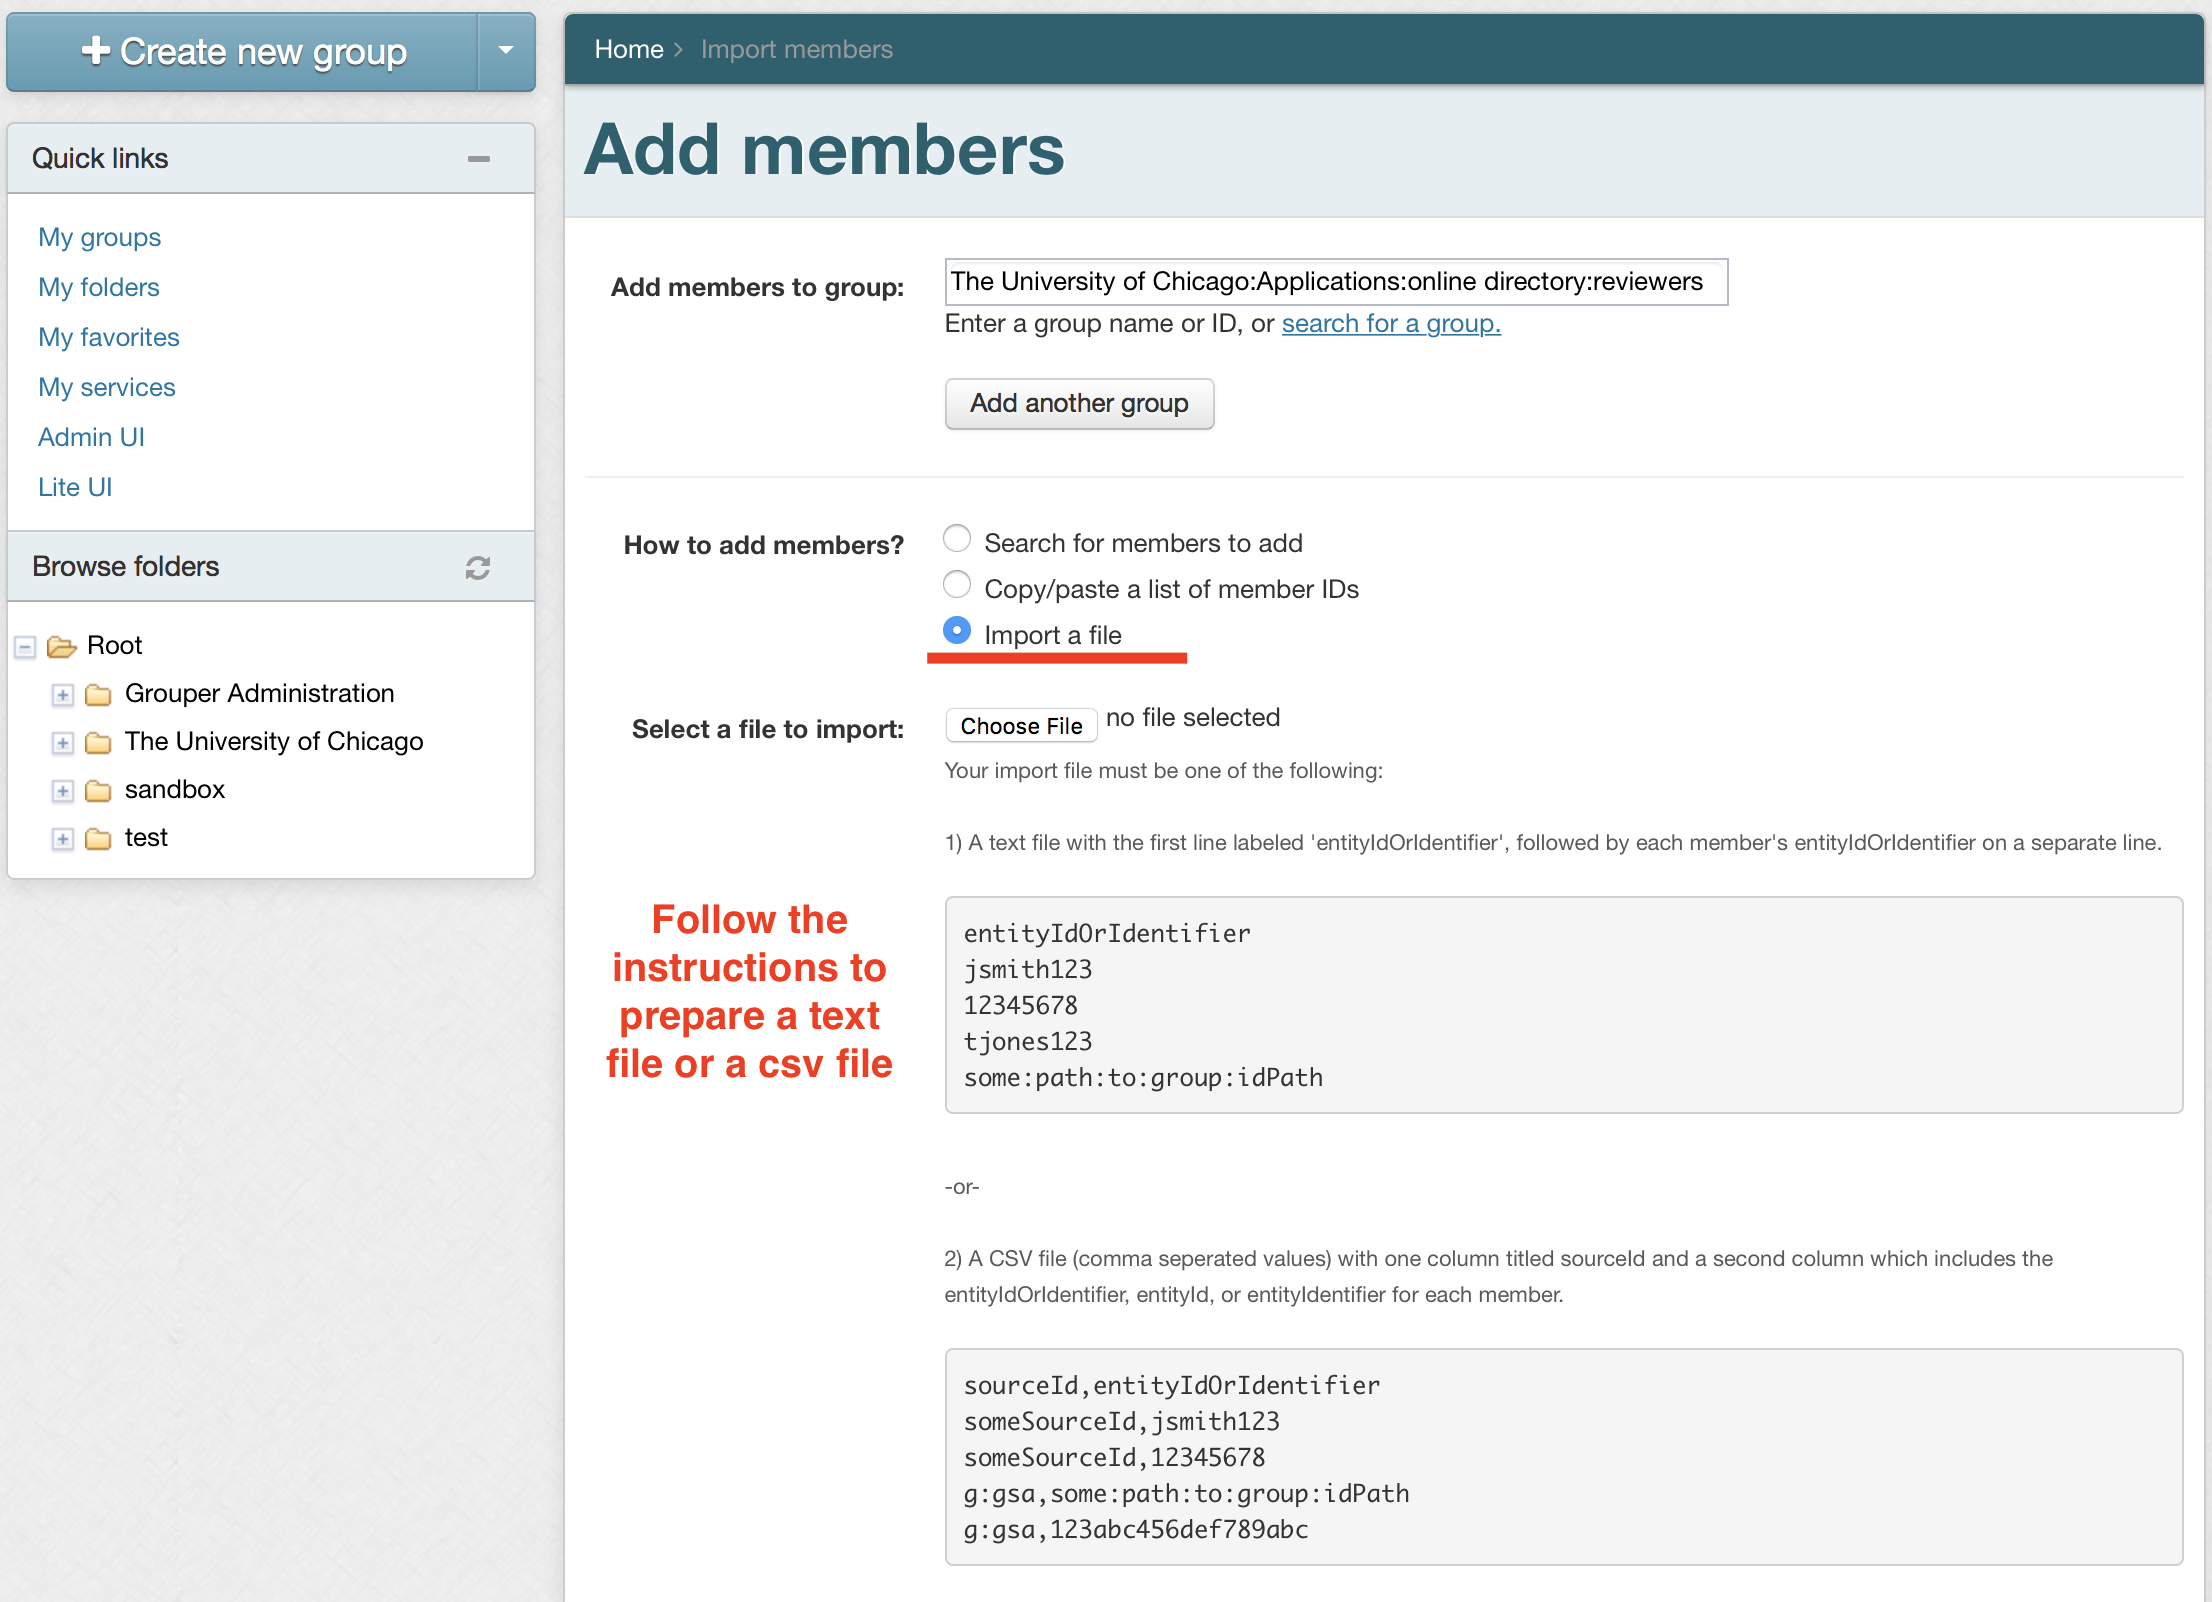The height and width of the screenshot is (1602, 2212).
Task: Refresh the Browse folders tree
Action: 478,567
